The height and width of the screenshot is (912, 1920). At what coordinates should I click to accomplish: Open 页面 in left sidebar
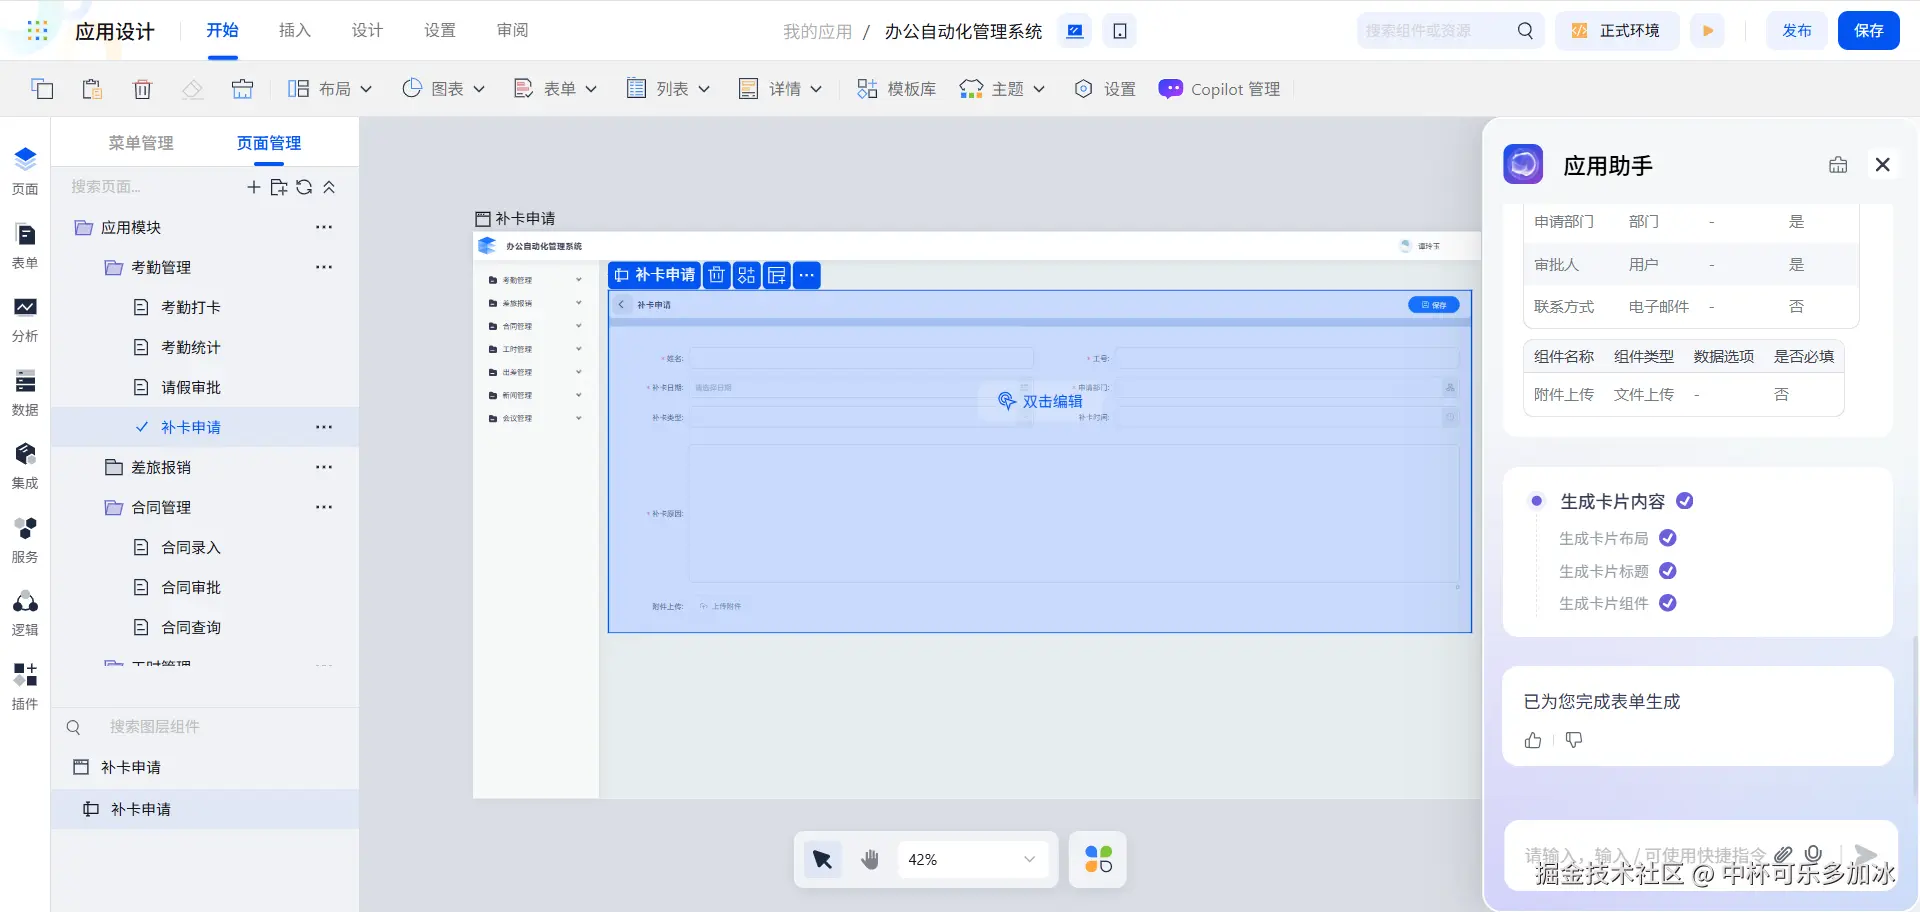[x=25, y=171]
